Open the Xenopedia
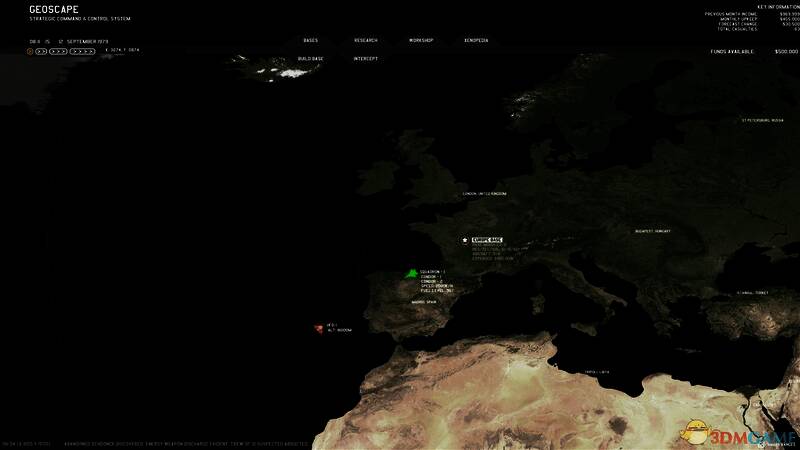800x450 pixels. pos(476,40)
